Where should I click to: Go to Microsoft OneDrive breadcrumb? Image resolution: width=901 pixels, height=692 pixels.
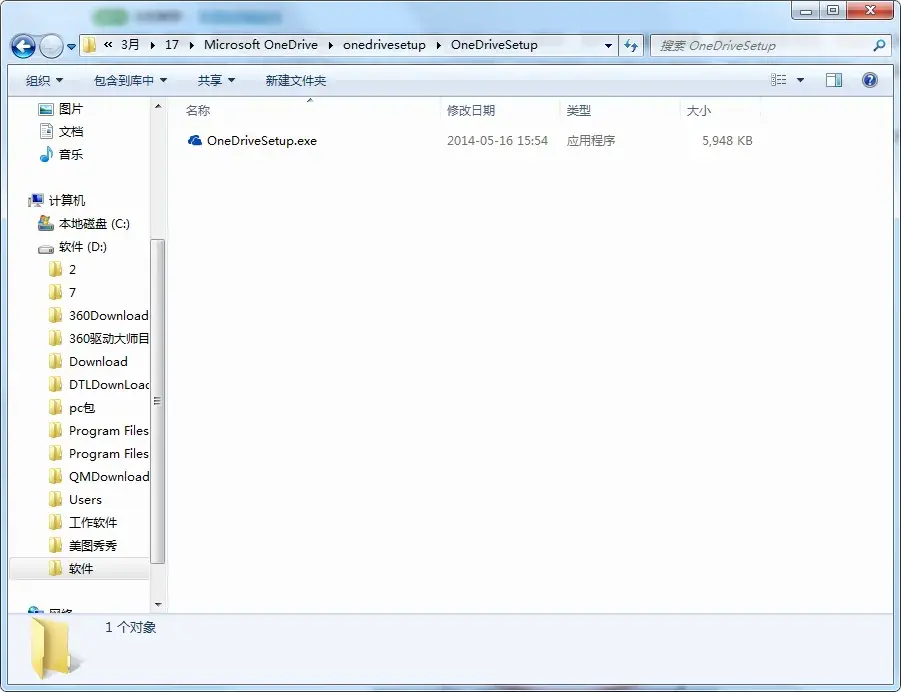coord(260,45)
